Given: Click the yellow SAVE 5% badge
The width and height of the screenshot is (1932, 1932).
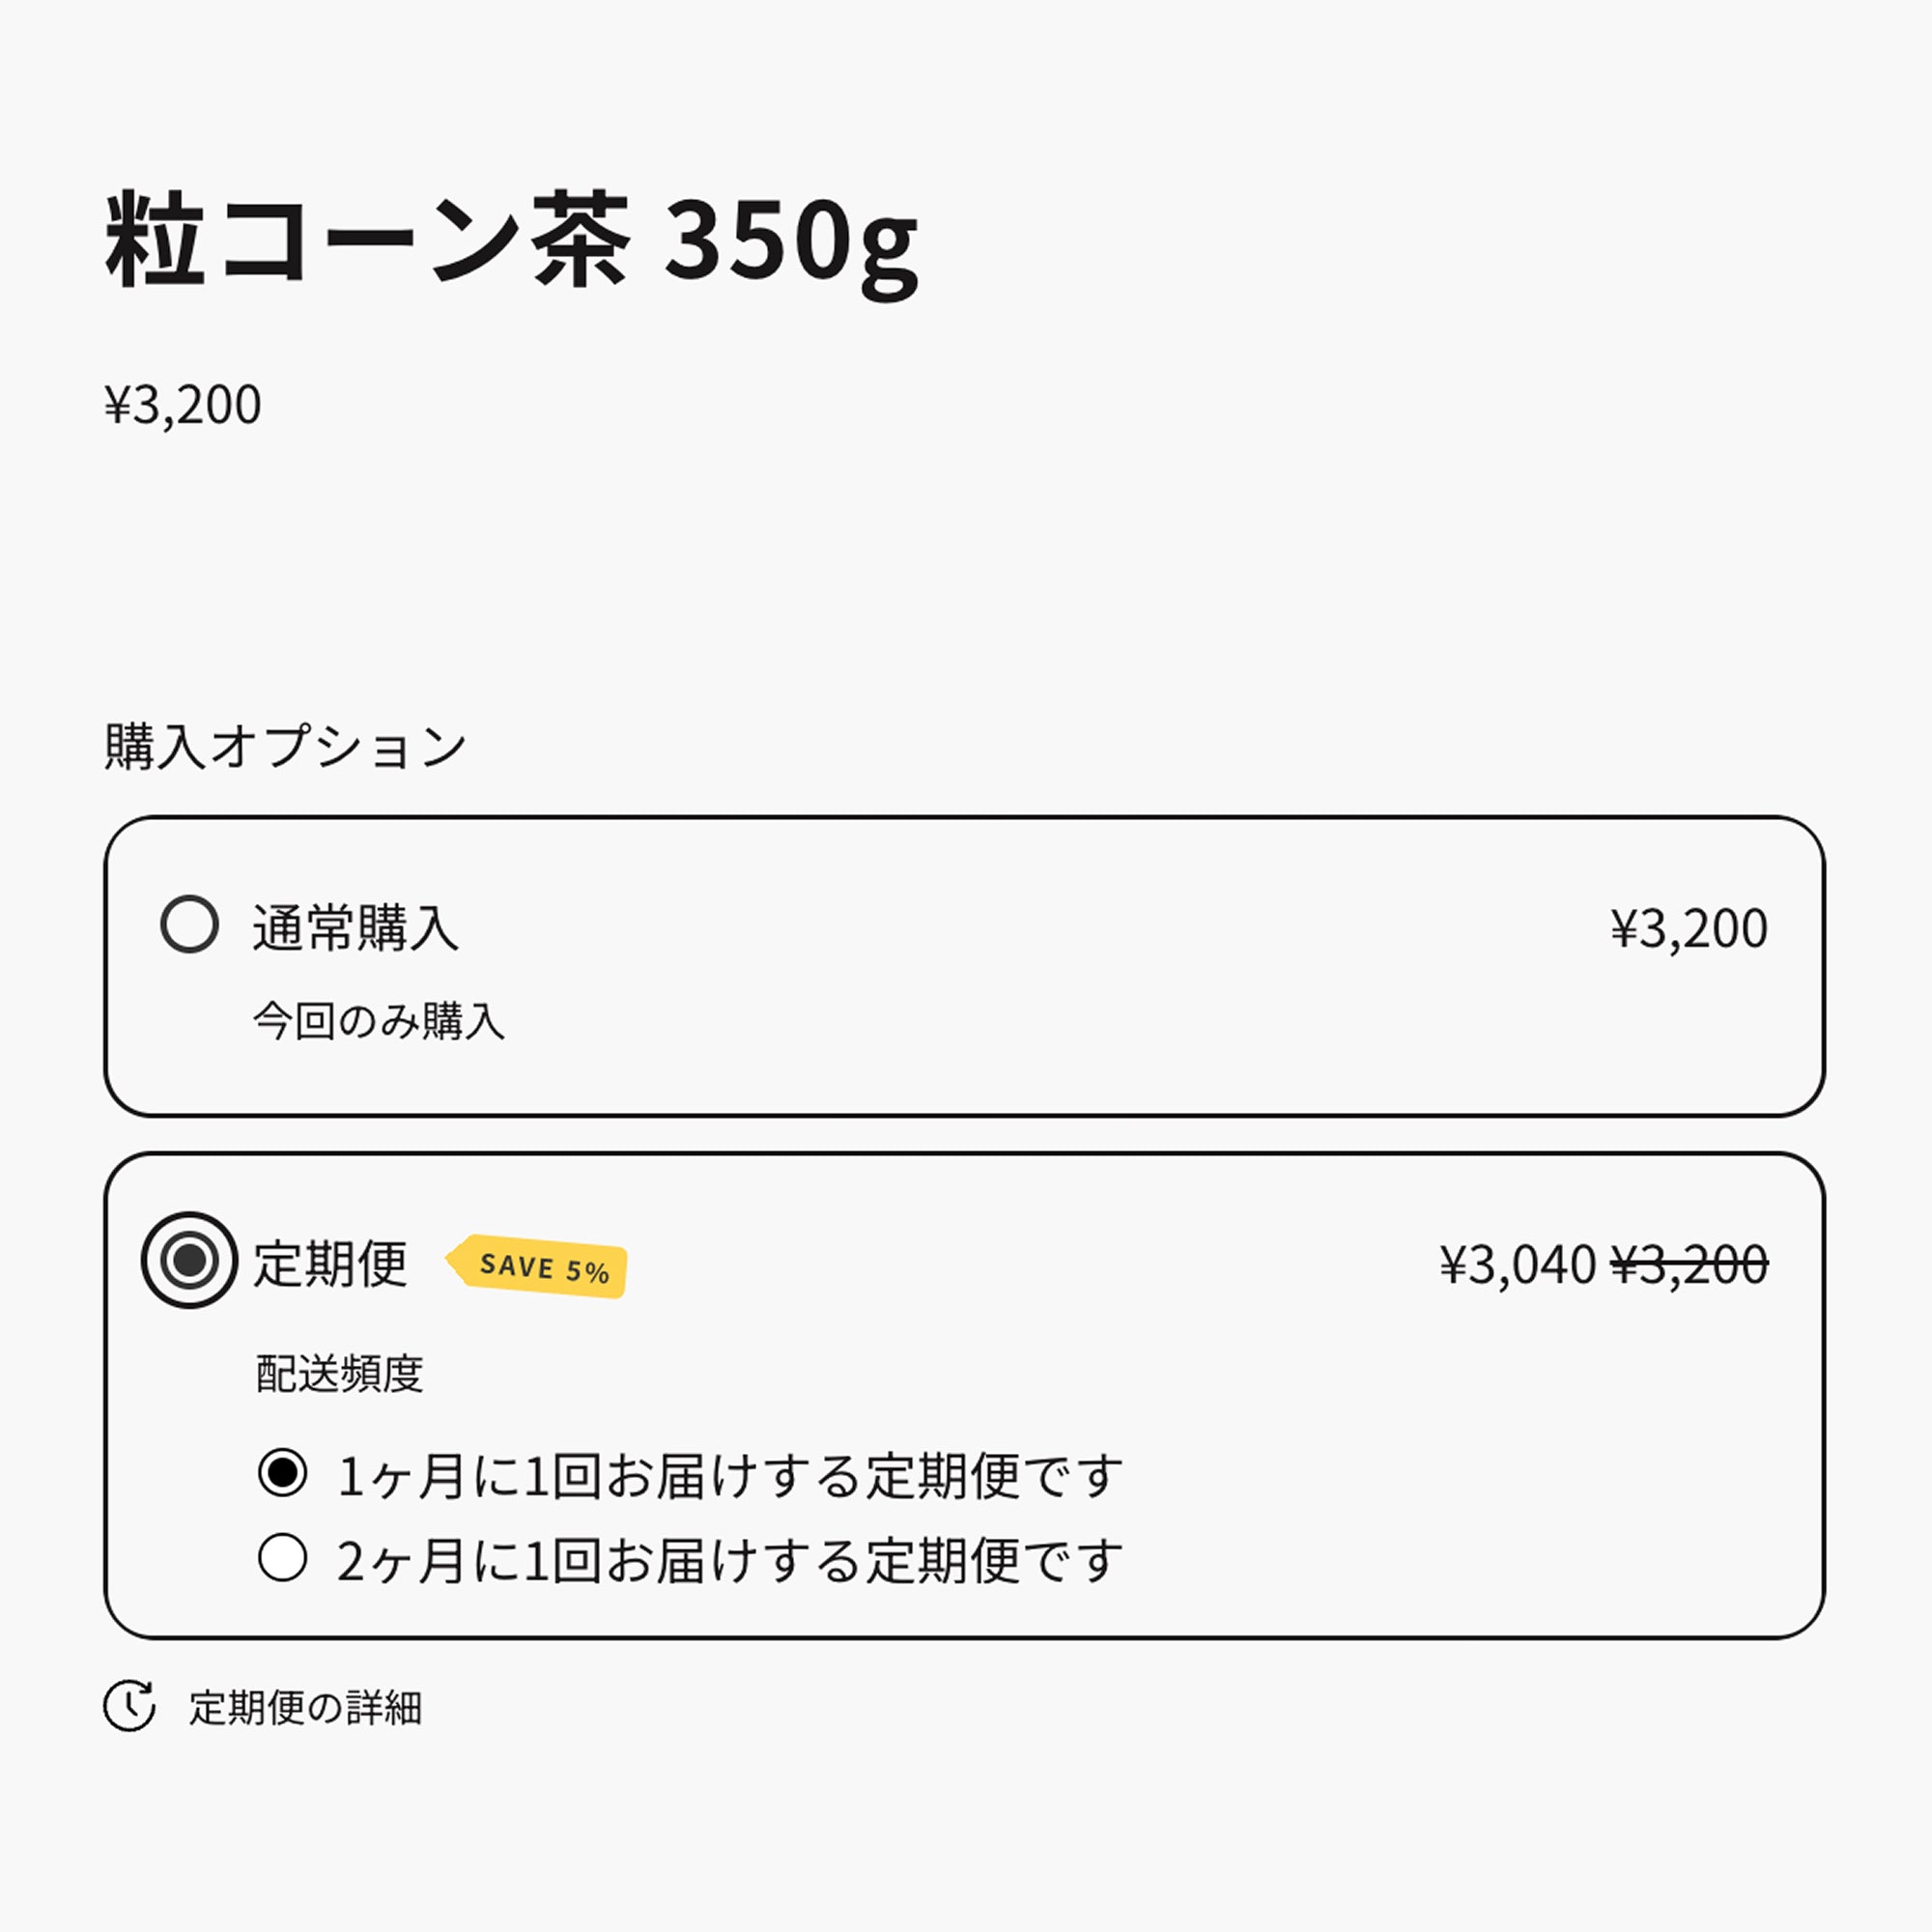Looking at the screenshot, I should click(x=540, y=1266).
